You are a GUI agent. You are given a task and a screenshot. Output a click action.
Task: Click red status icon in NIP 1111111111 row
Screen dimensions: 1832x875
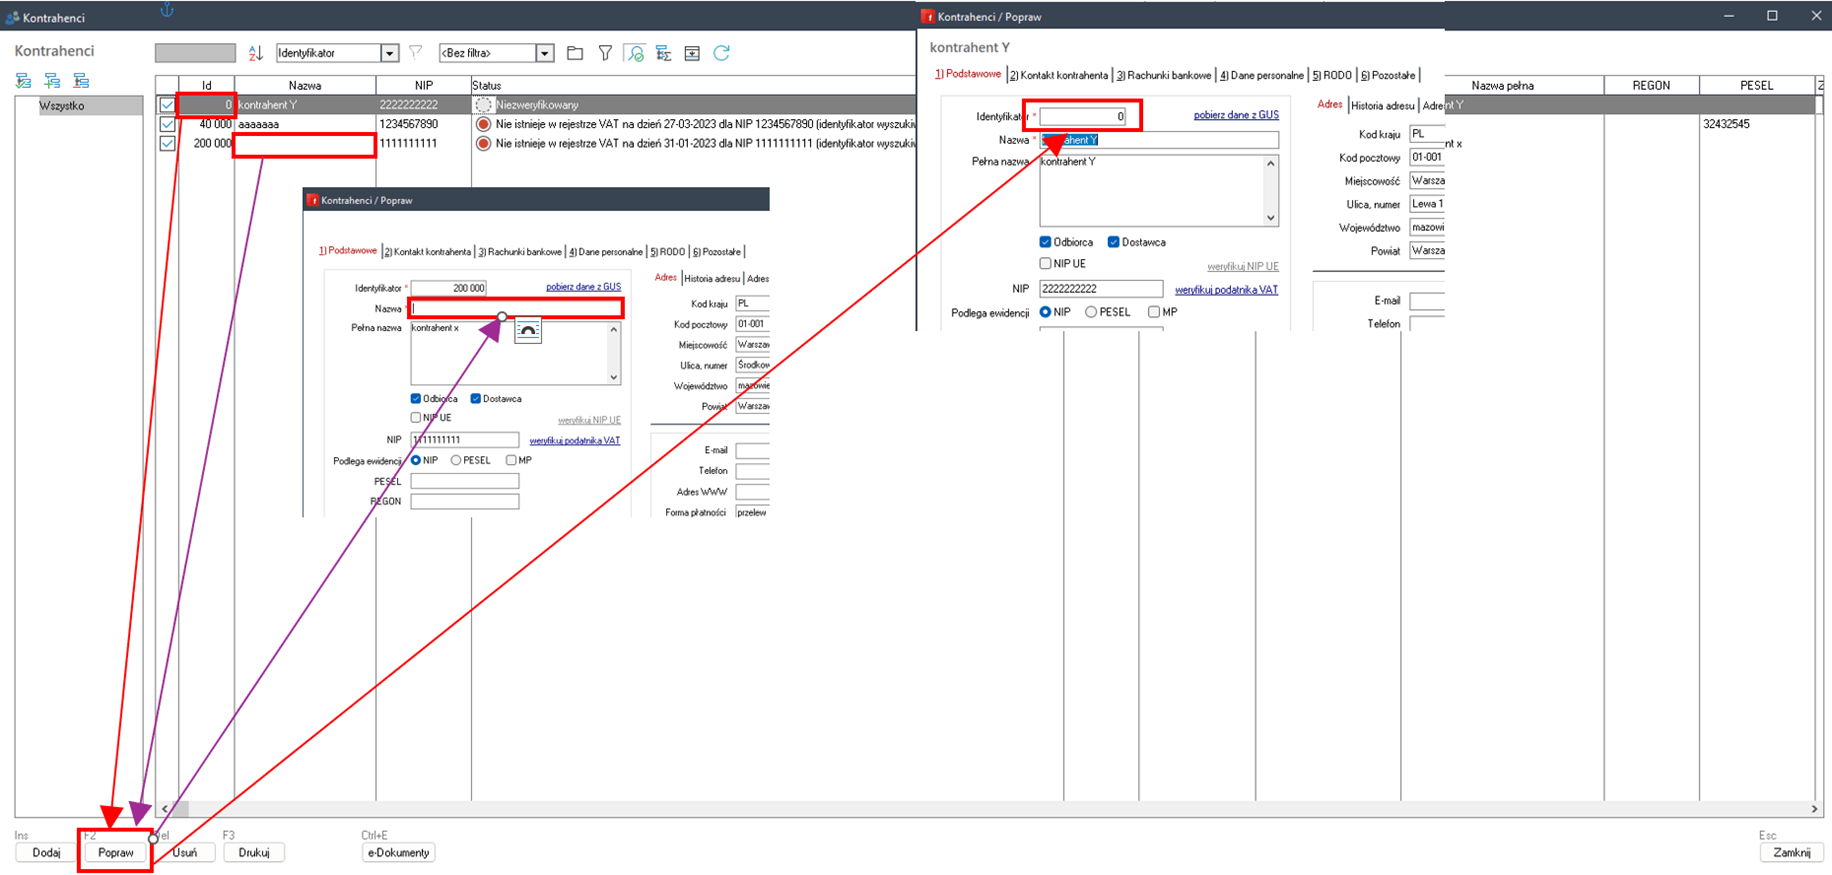click(x=484, y=143)
